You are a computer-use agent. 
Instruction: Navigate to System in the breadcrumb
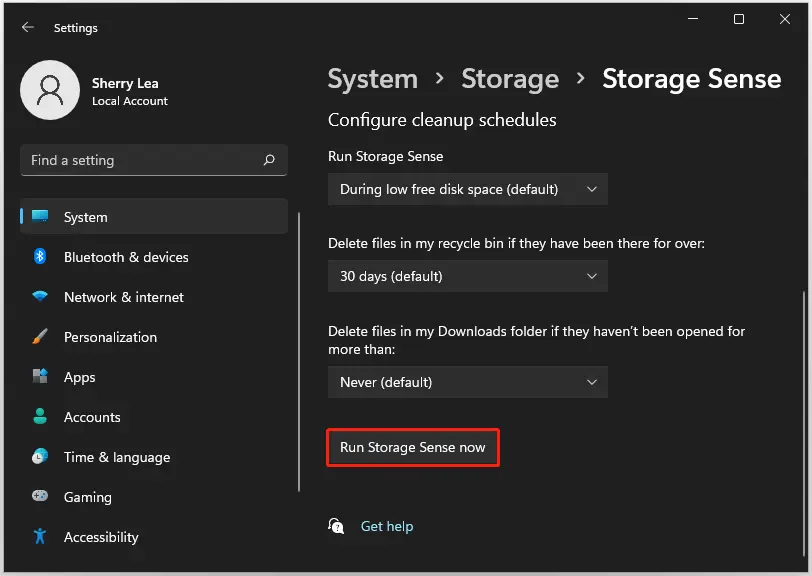tap(372, 80)
